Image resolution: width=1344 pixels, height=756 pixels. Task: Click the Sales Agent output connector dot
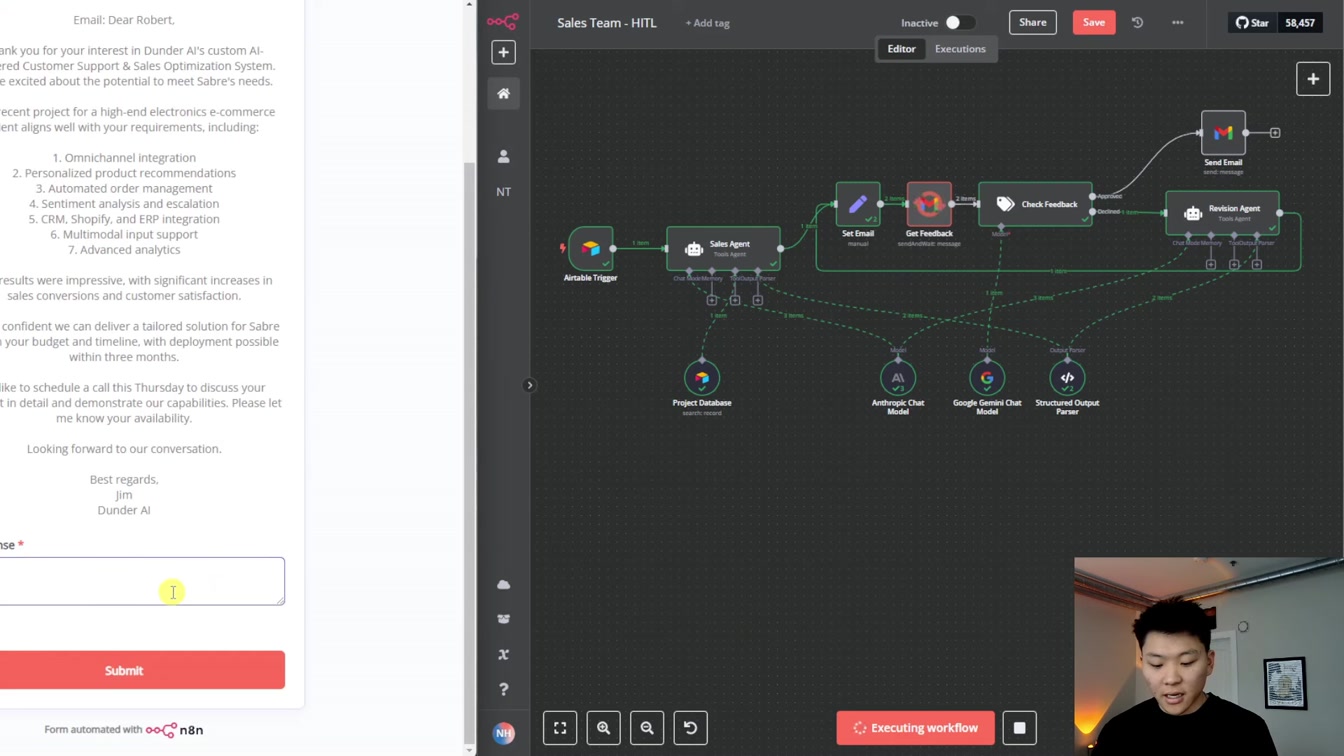tap(781, 248)
